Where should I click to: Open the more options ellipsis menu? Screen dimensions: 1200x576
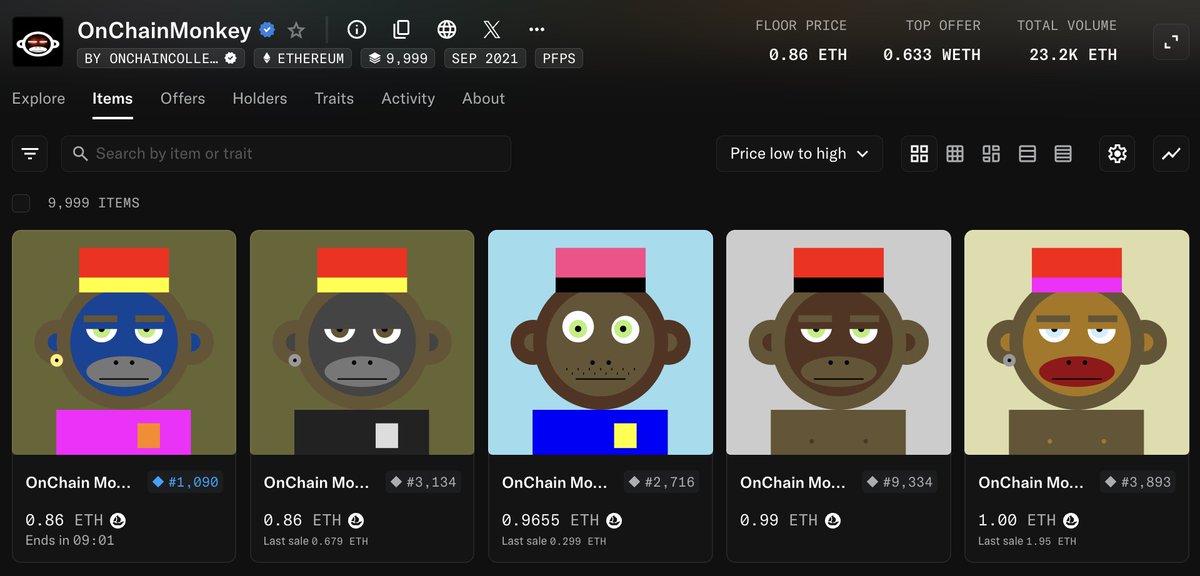tap(537, 30)
